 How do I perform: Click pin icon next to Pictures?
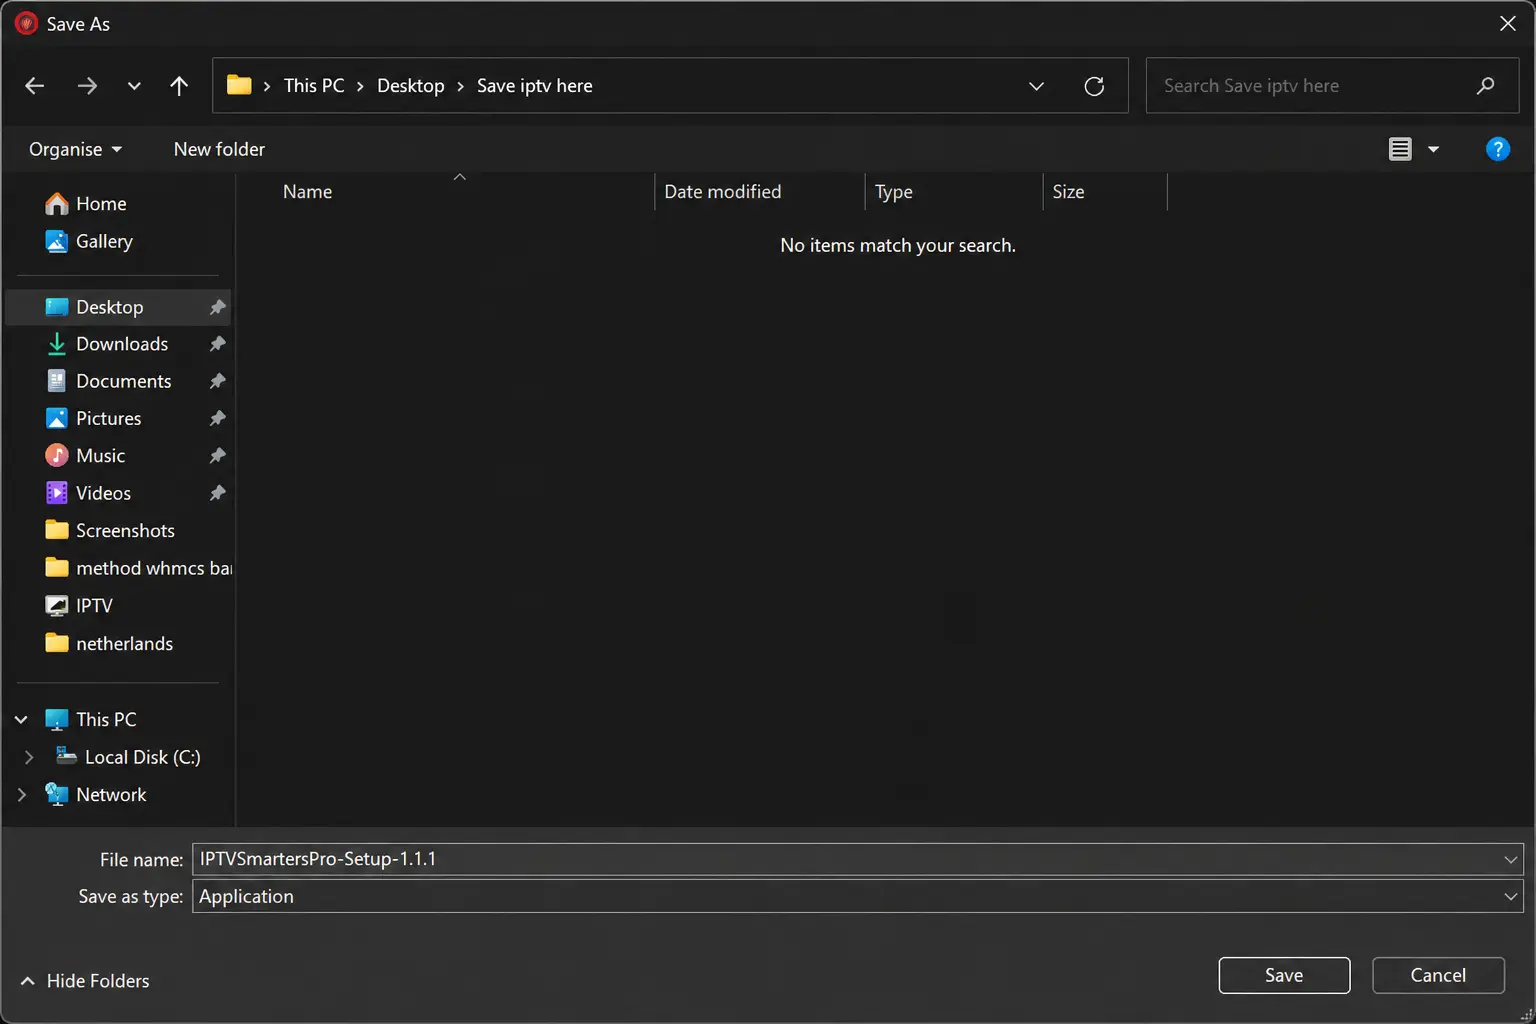[x=217, y=418]
